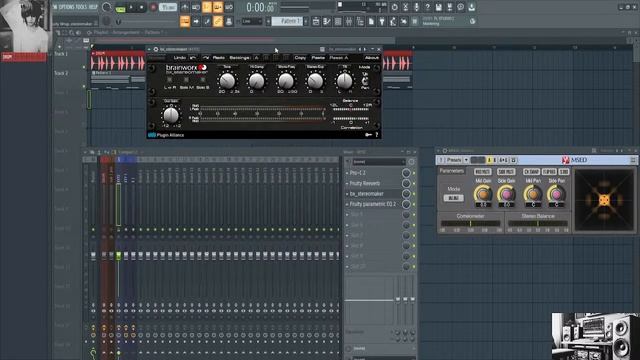Toggle Solo M button in bx_stereomaker
Viewport: 640px width, 360px height.
(x=187, y=80)
